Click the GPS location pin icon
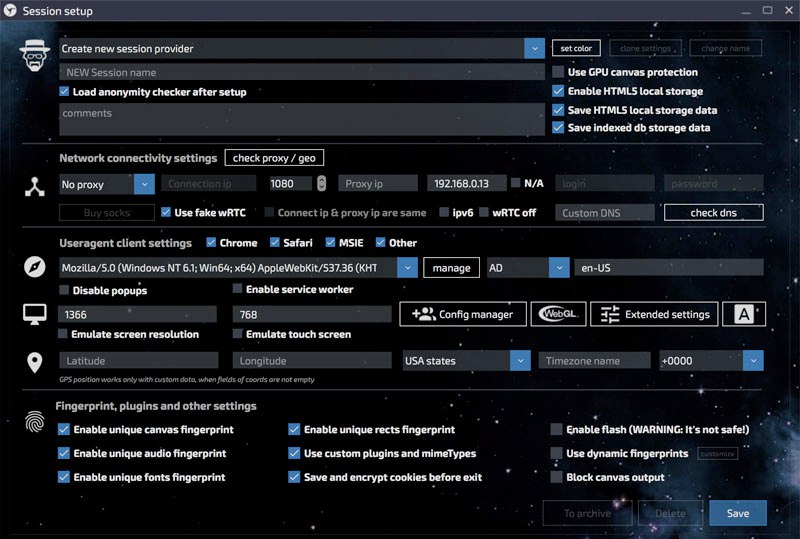 tap(35, 362)
